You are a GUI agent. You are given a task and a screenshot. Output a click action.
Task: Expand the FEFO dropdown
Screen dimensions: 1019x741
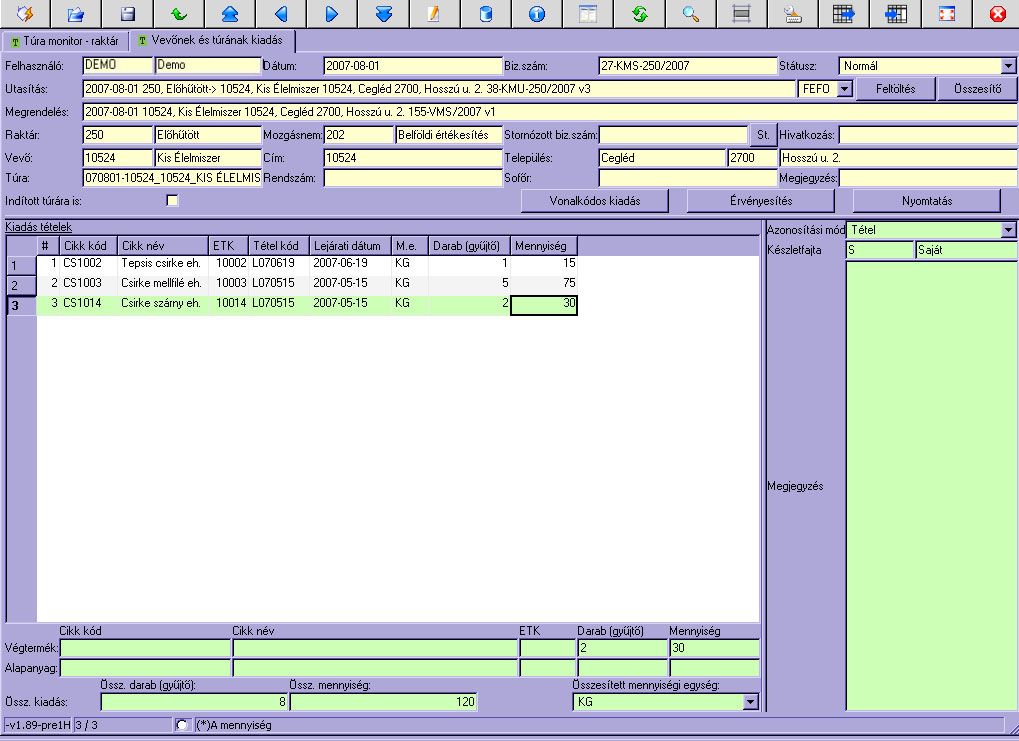[844, 89]
